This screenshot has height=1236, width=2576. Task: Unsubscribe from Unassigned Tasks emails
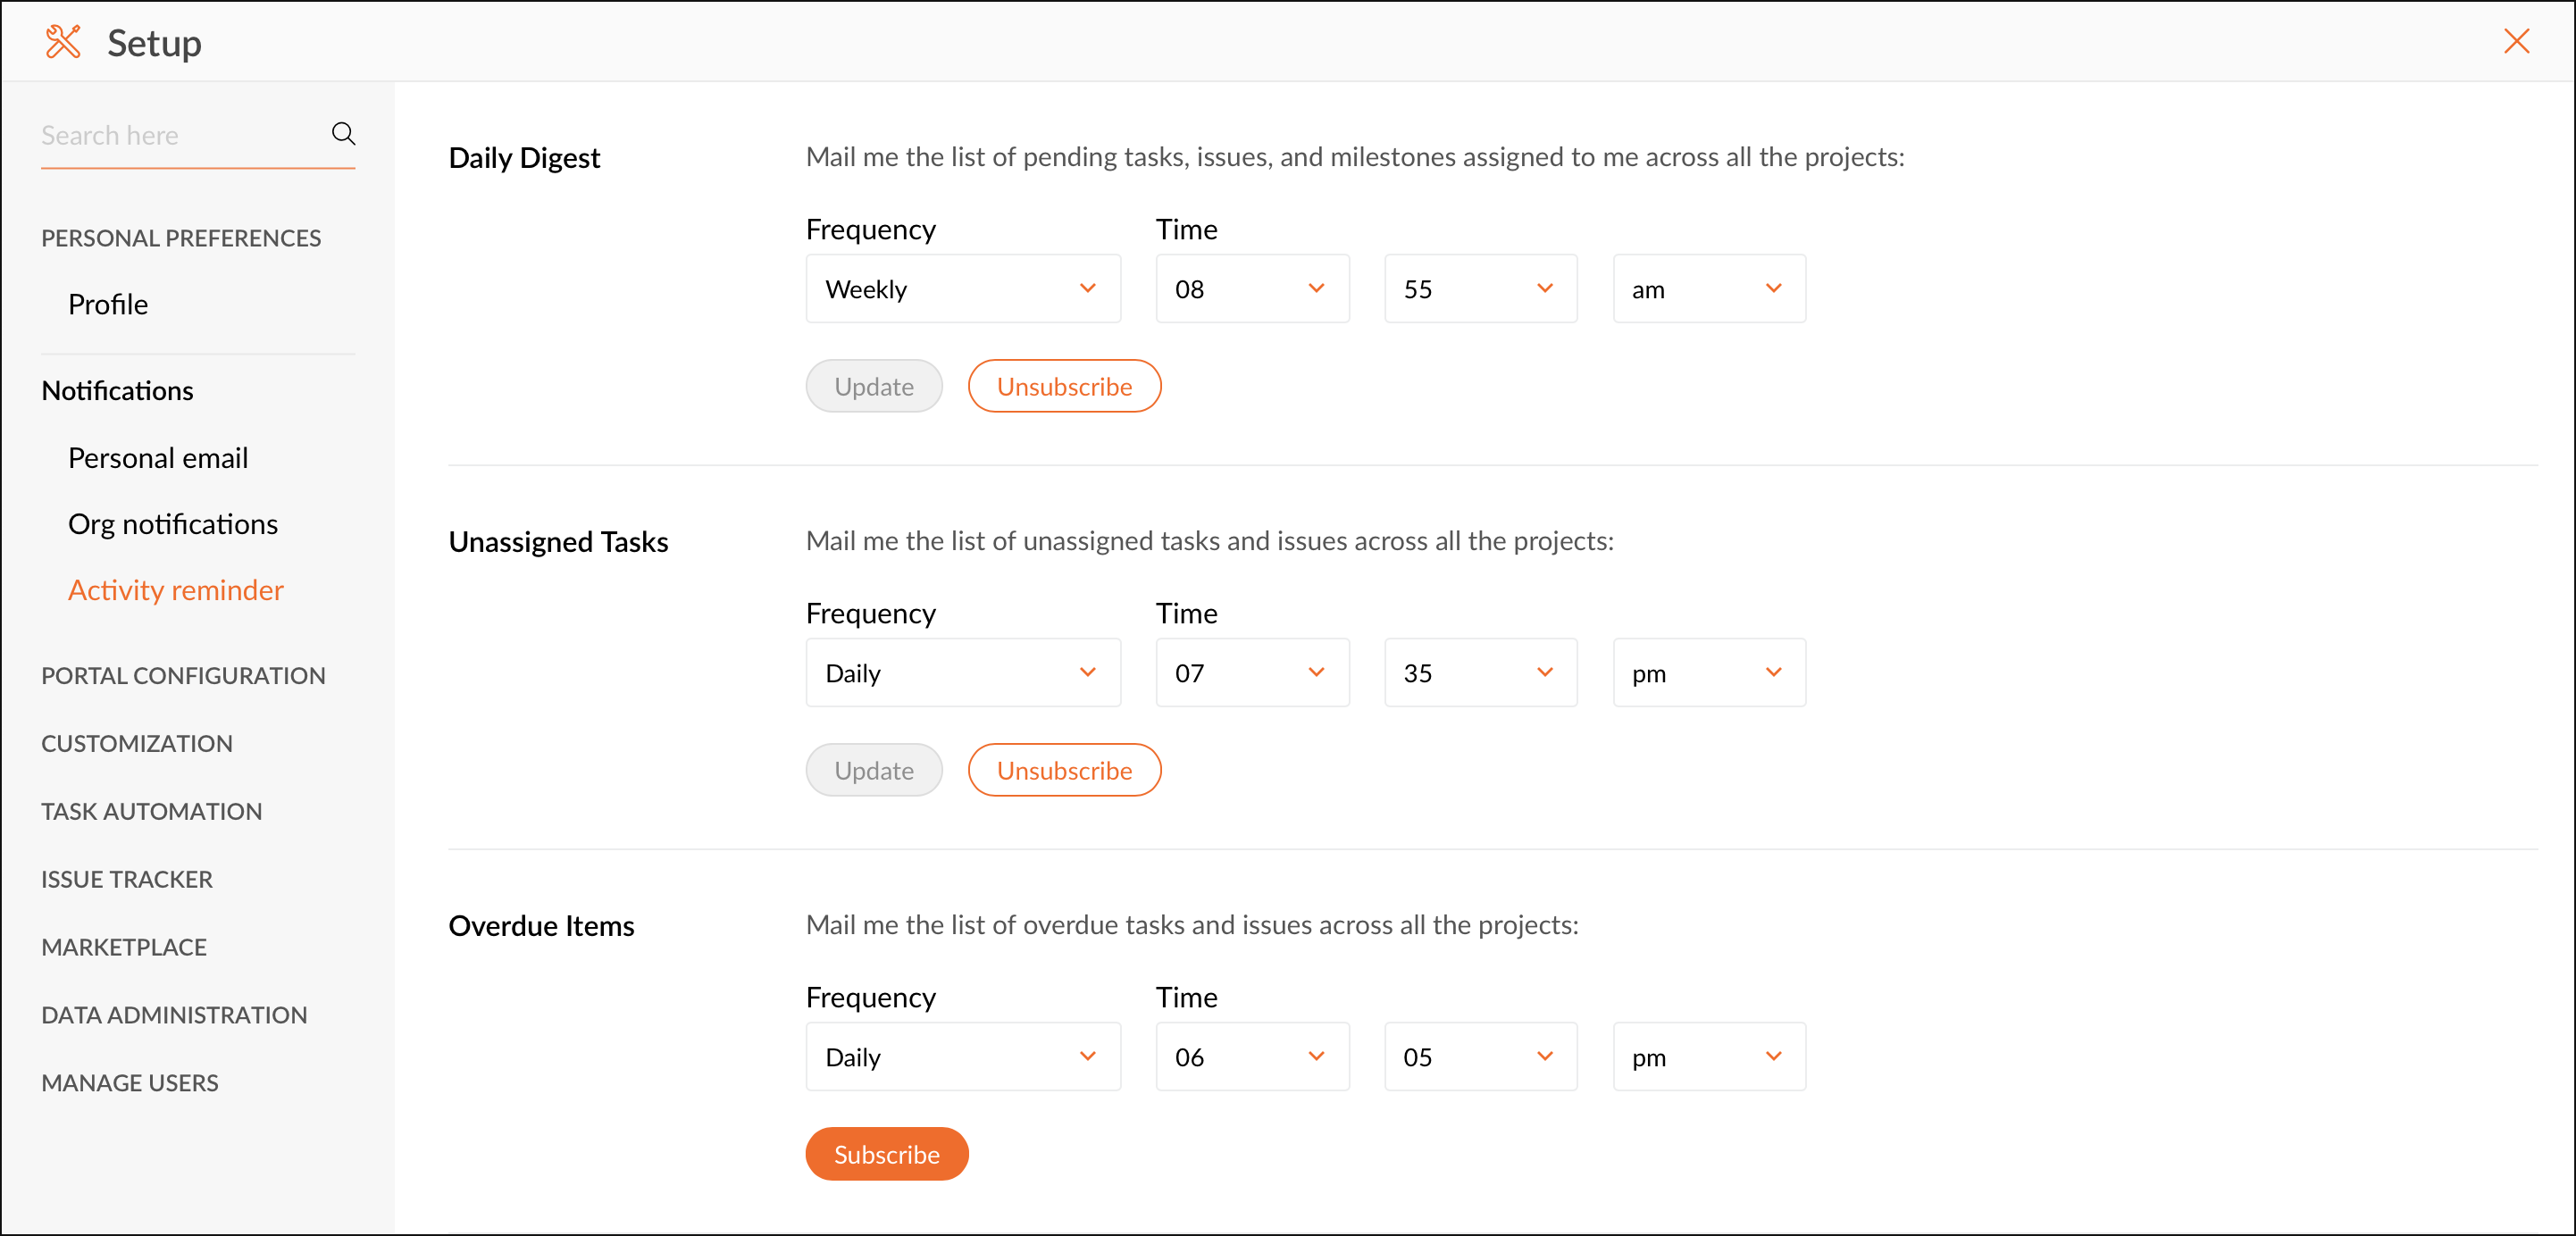coord(1064,770)
